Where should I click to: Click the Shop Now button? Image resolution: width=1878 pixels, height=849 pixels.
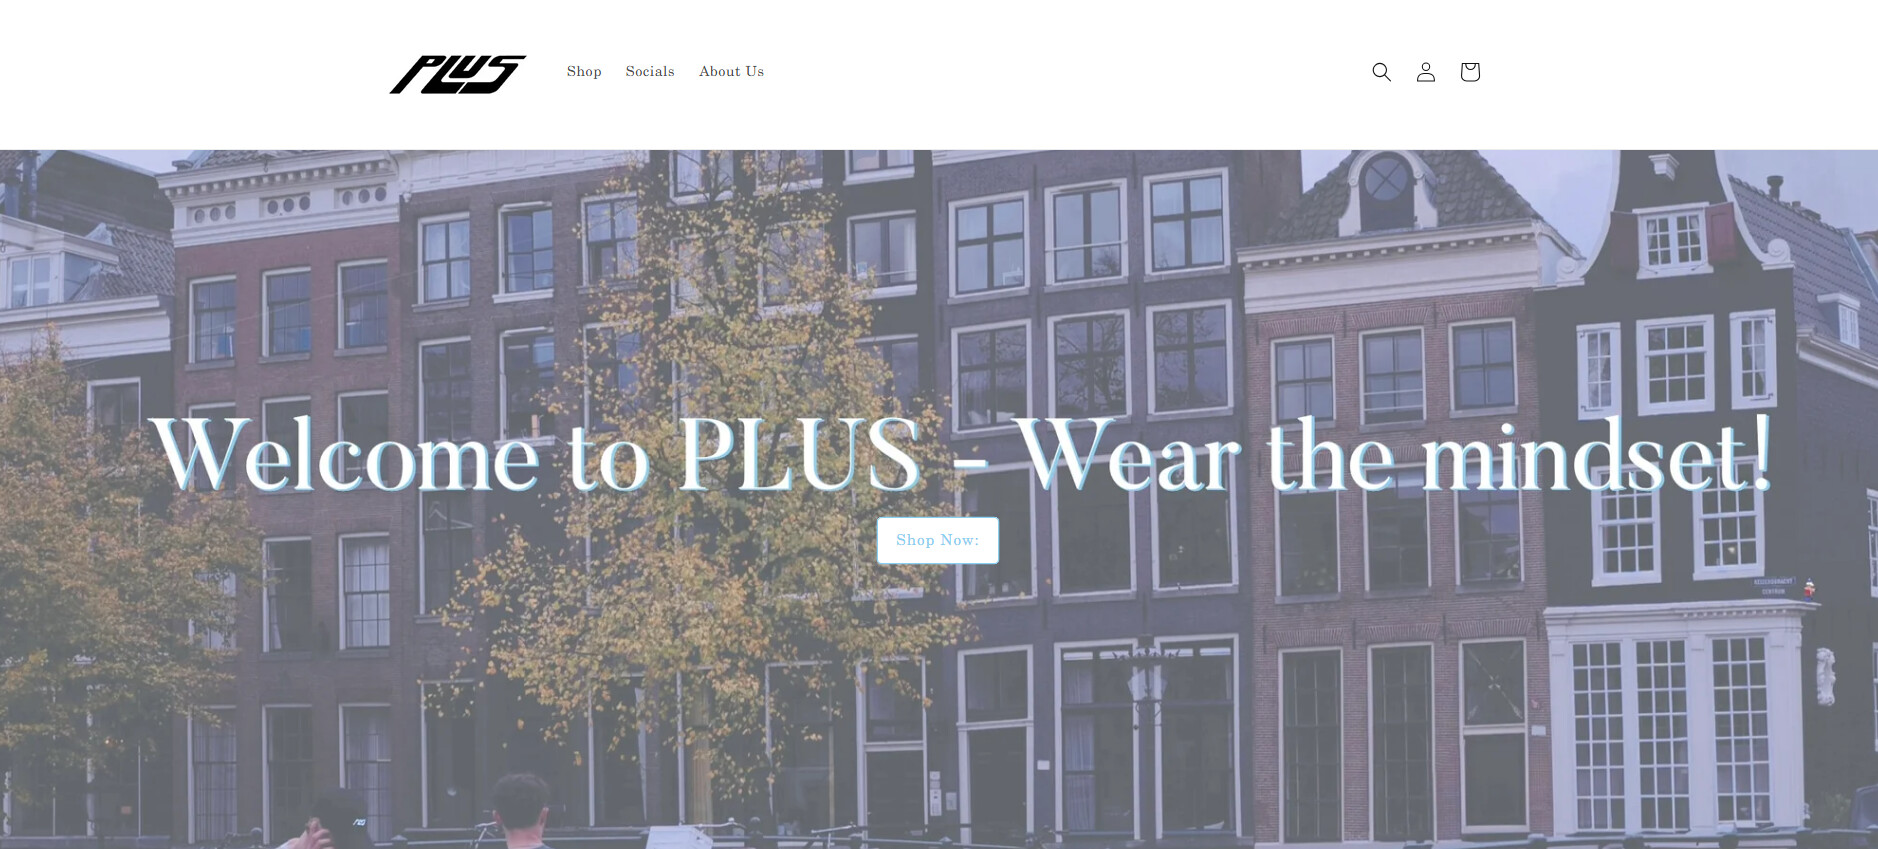(938, 540)
